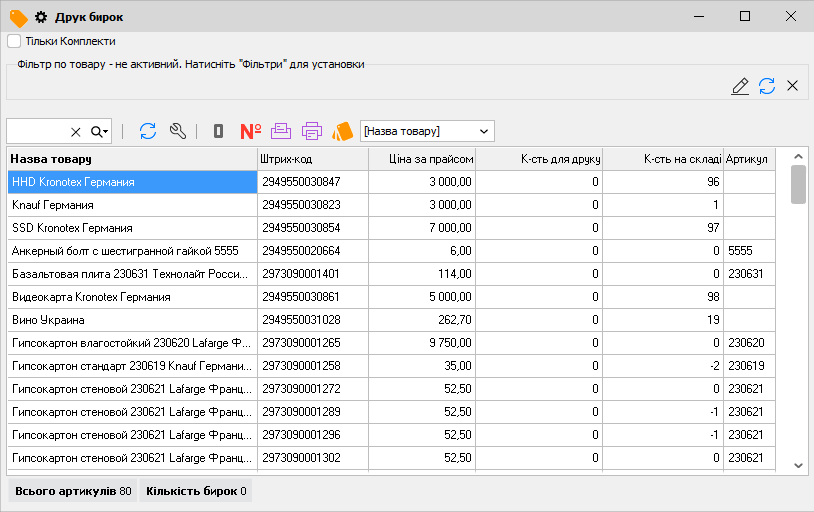
Task: Select the 'Вино Украина' row
Action: (x=132, y=320)
